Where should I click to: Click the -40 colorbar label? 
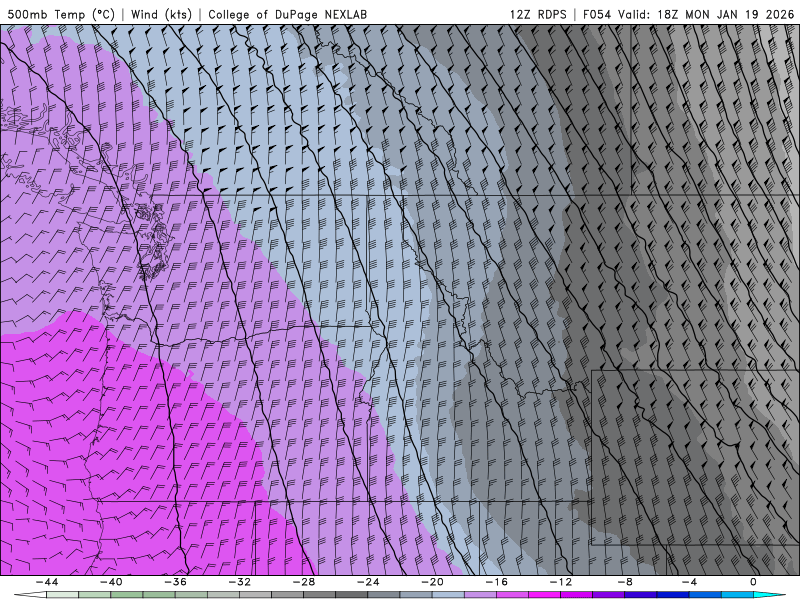click(111, 582)
